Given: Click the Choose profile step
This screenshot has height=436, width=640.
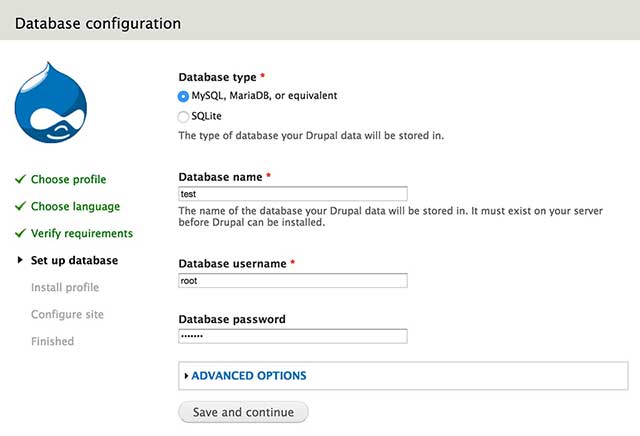Looking at the screenshot, I should [x=68, y=180].
